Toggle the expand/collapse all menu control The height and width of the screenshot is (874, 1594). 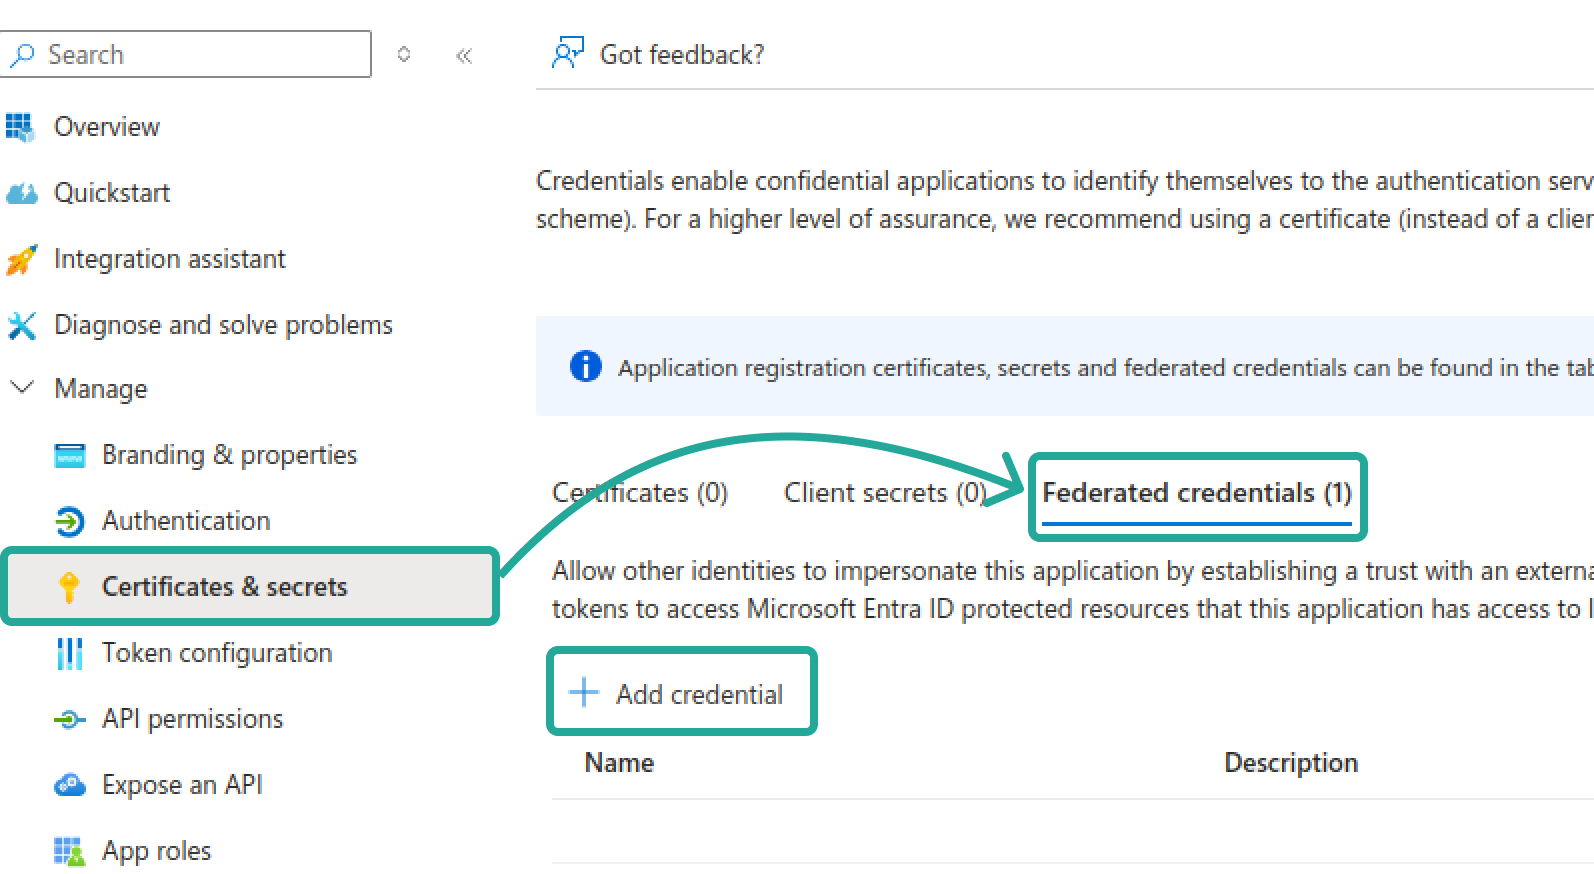coord(404,54)
